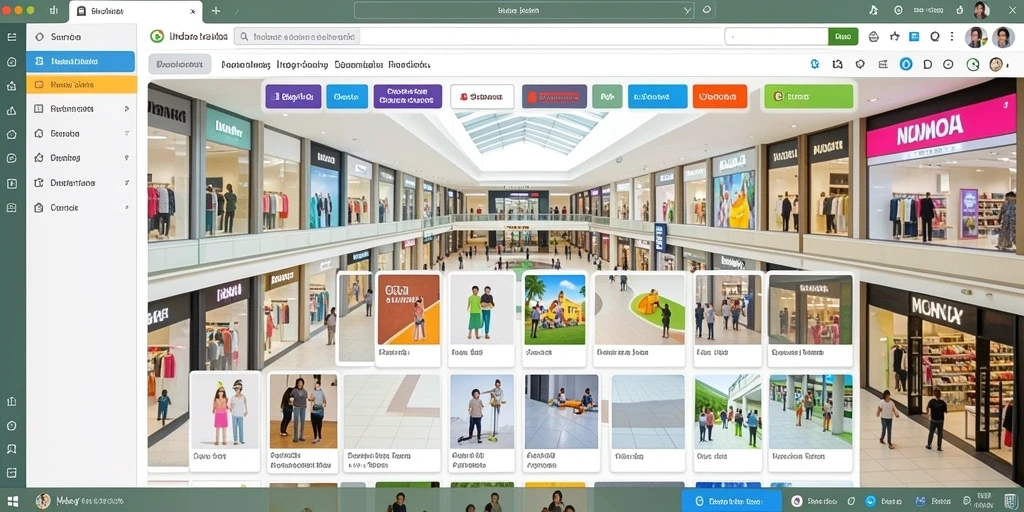Select the blue highlighted sidebar item
Viewport: 1024px width, 512px height.
tap(80, 61)
